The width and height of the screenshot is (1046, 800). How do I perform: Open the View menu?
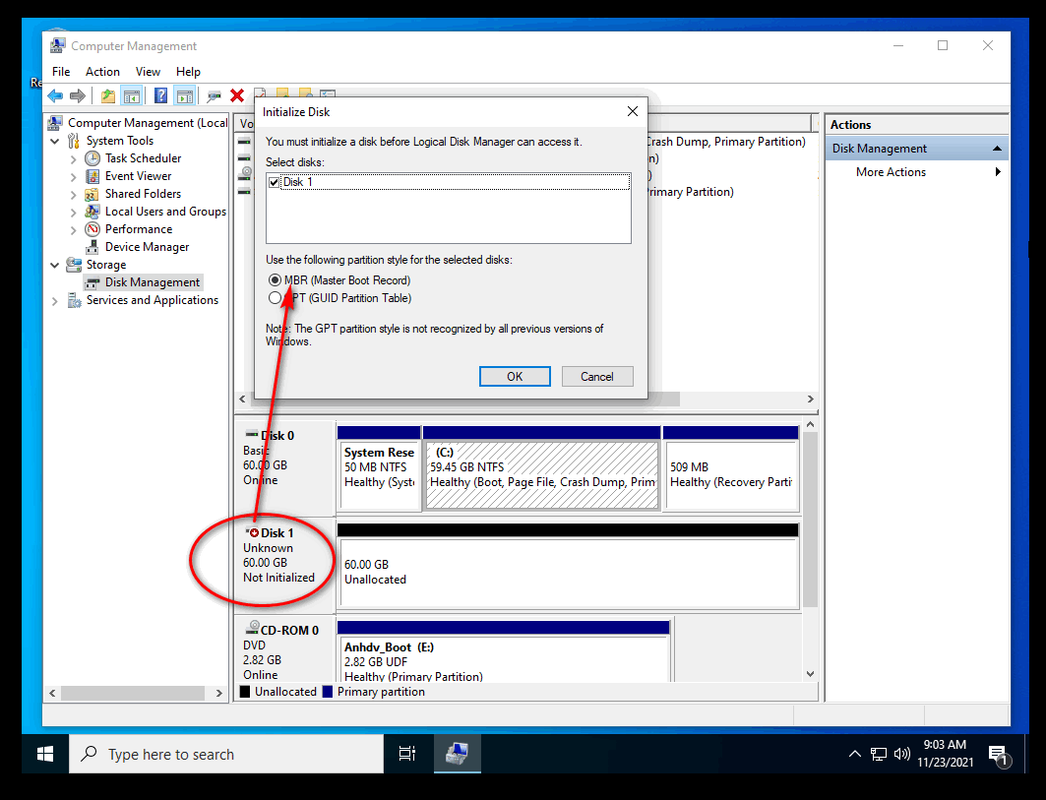pos(147,71)
